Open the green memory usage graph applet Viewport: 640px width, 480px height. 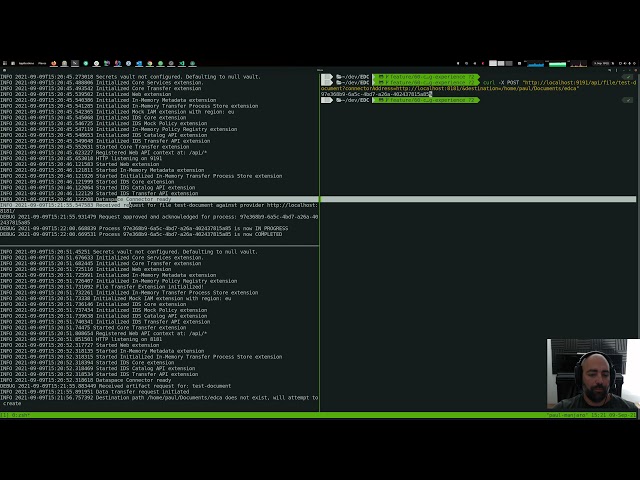coord(557,64)
